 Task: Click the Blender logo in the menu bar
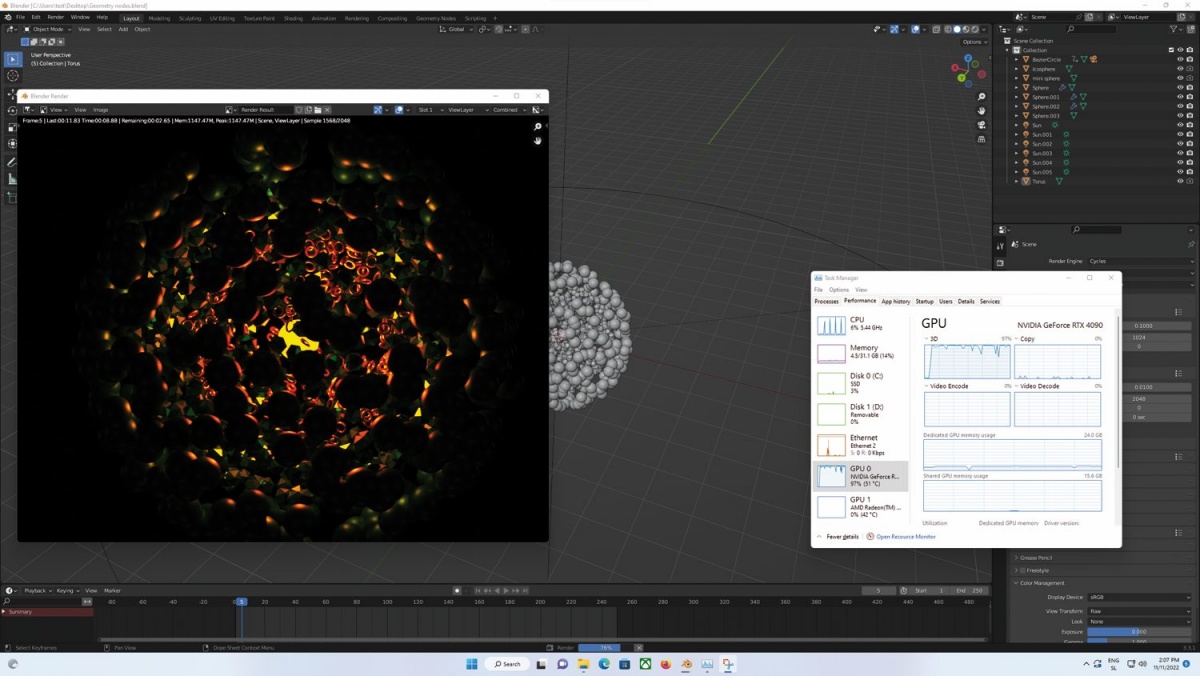click(8, 17)
